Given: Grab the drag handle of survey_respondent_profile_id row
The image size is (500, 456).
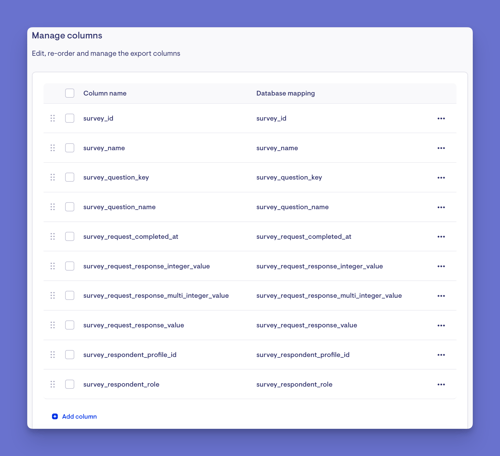Looking at the screenshot, I should pos(53,355).
